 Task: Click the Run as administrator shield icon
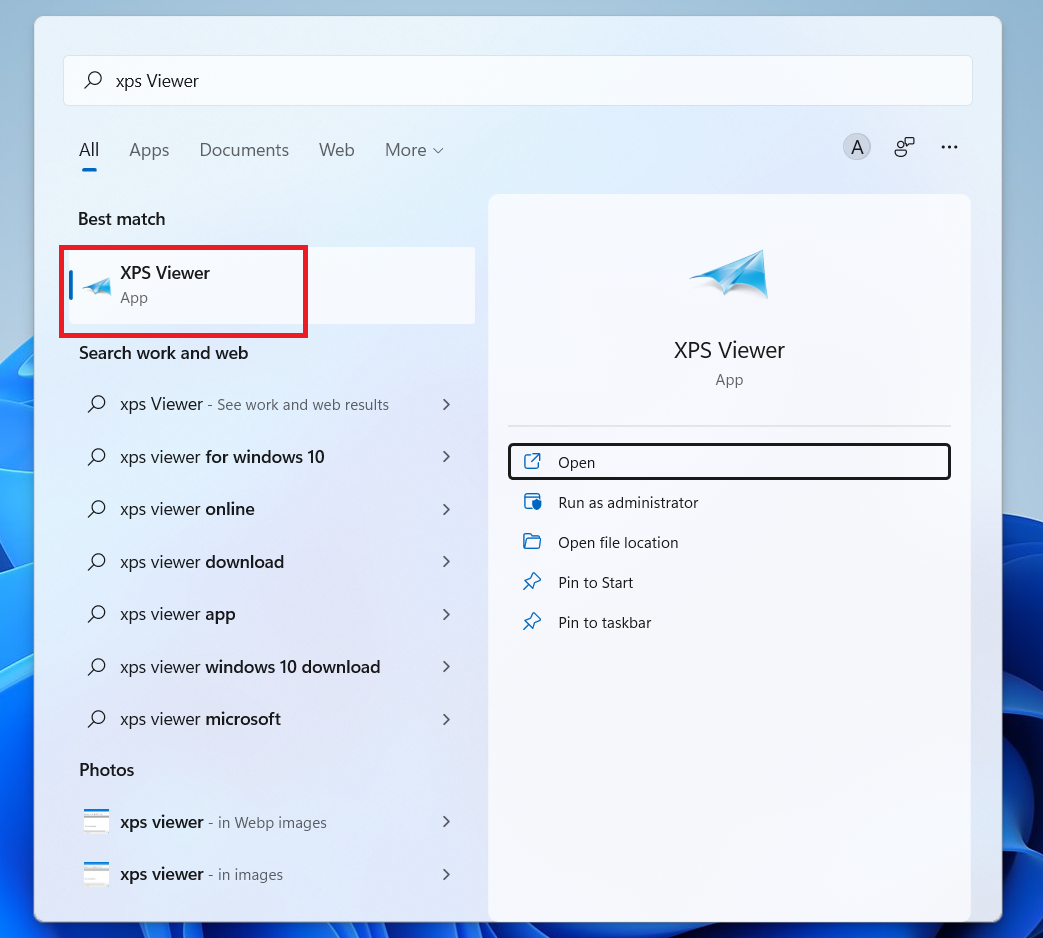(x=532, y=502)
